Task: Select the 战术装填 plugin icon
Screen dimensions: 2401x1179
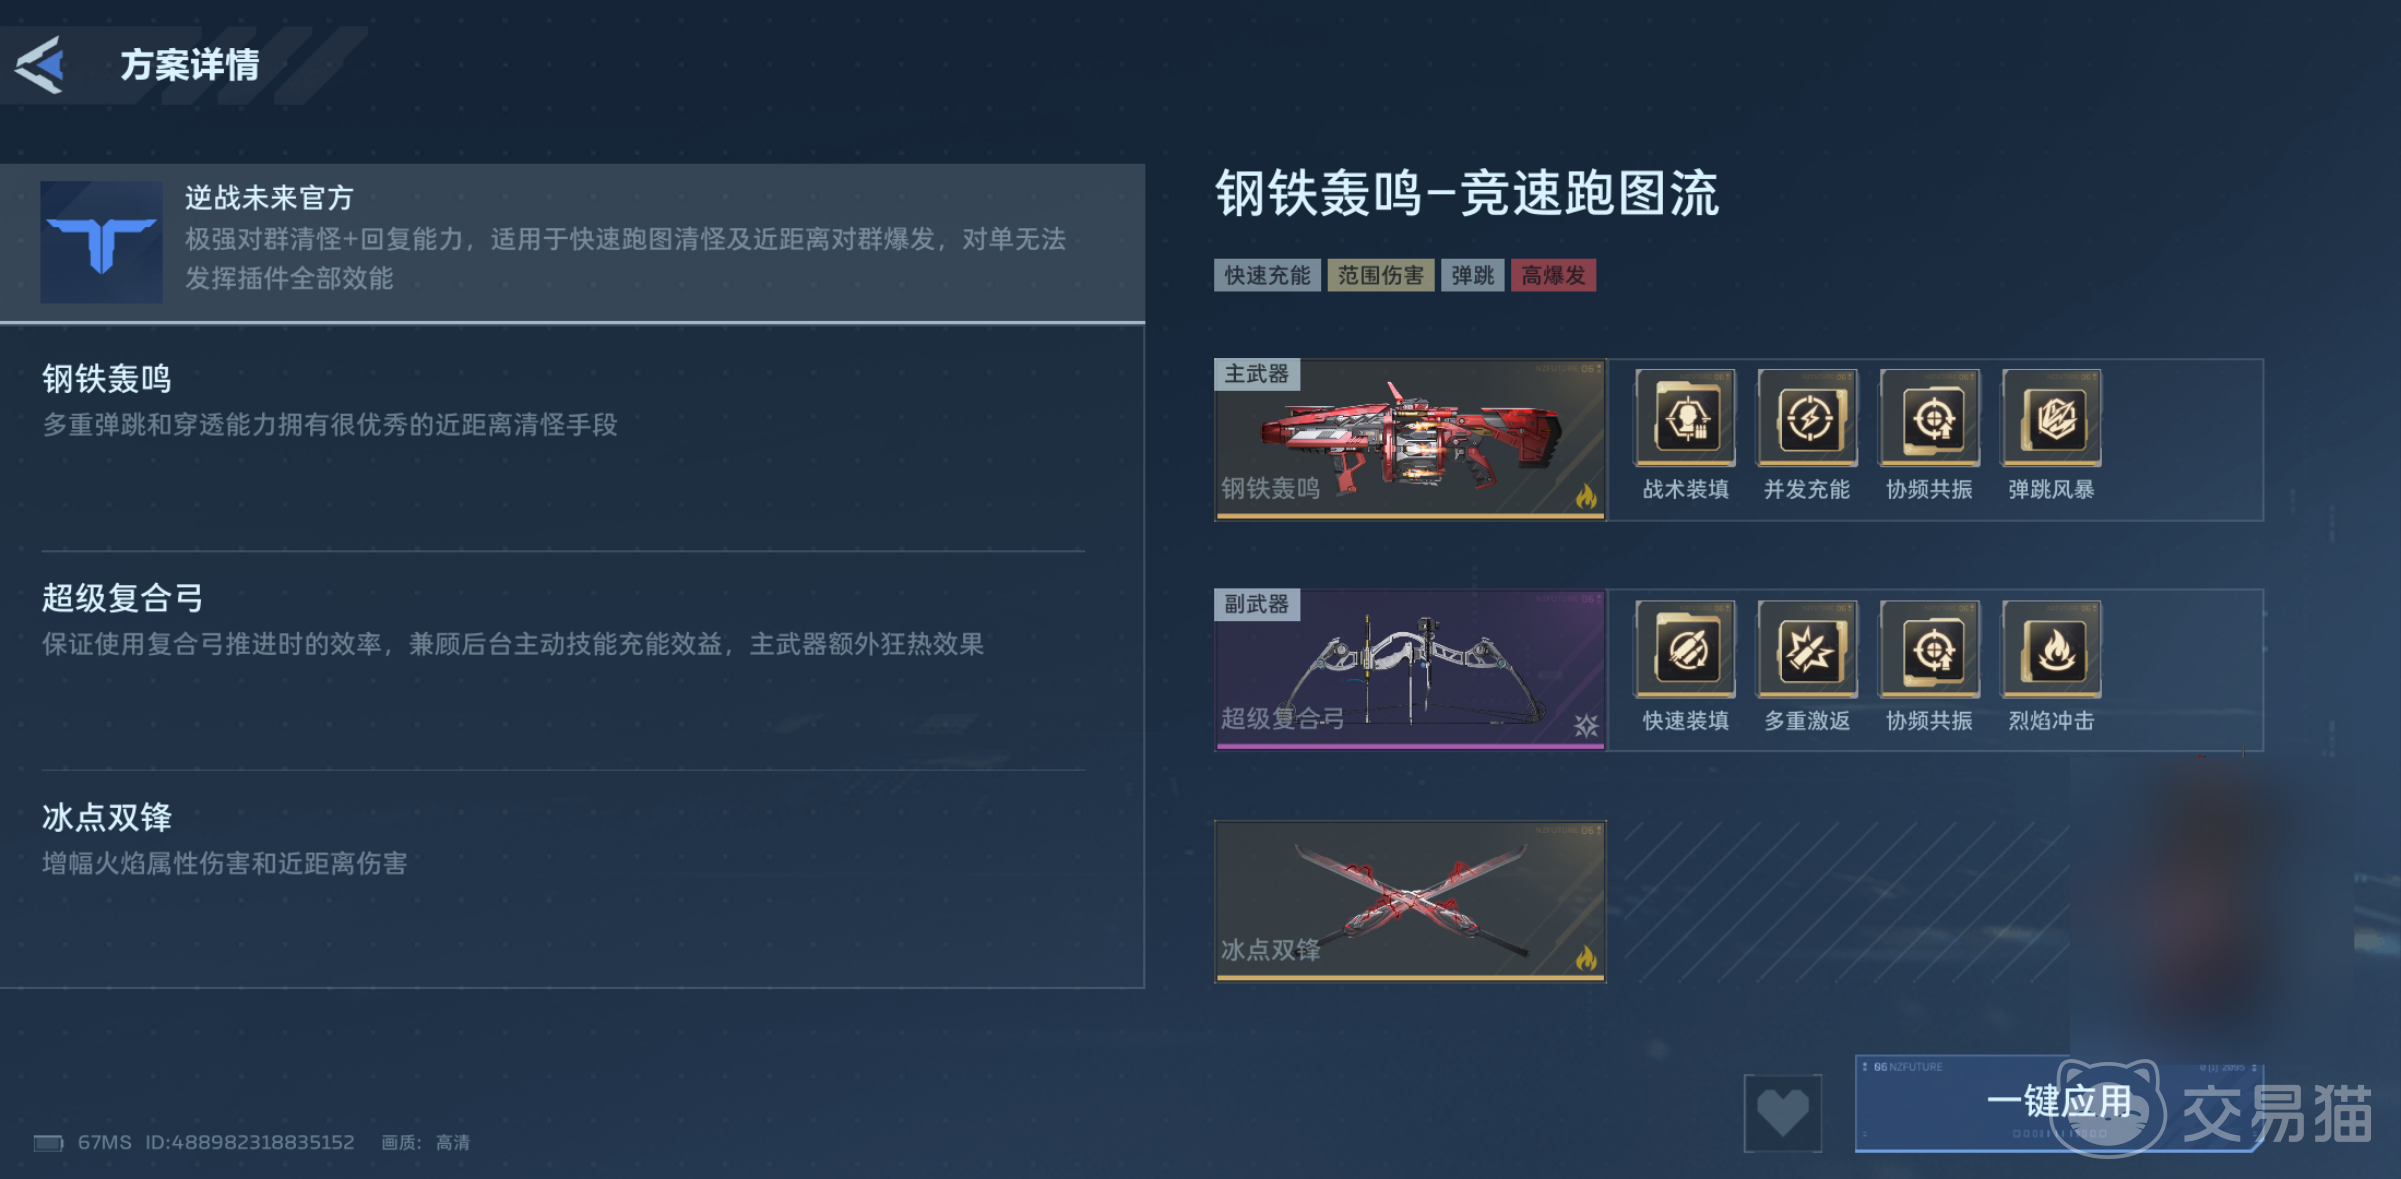Action: [1685, 418]
